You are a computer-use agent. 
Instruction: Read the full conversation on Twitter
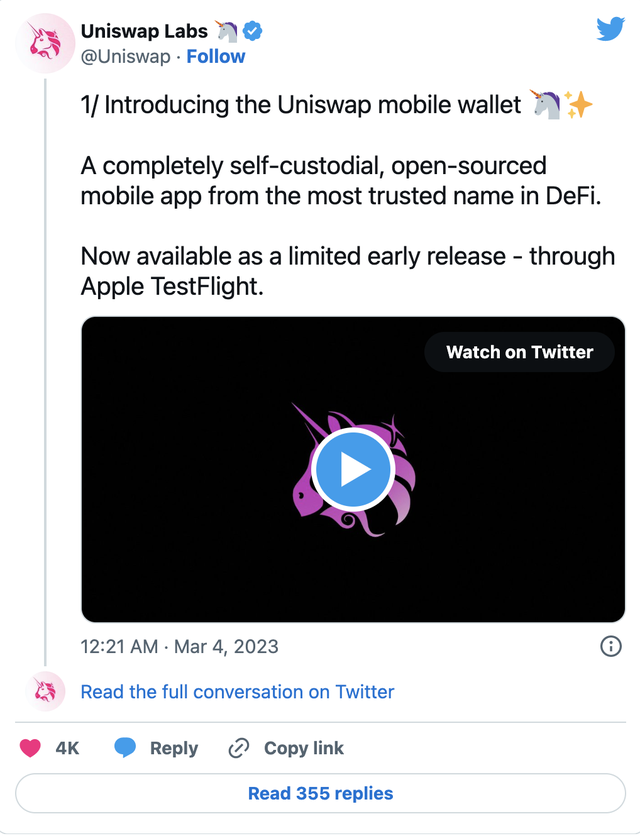click(x=237, y=691)
